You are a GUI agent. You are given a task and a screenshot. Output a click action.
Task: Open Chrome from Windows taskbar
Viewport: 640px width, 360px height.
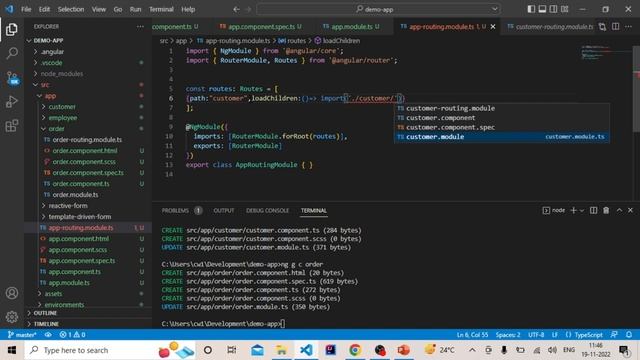point(355,350)
